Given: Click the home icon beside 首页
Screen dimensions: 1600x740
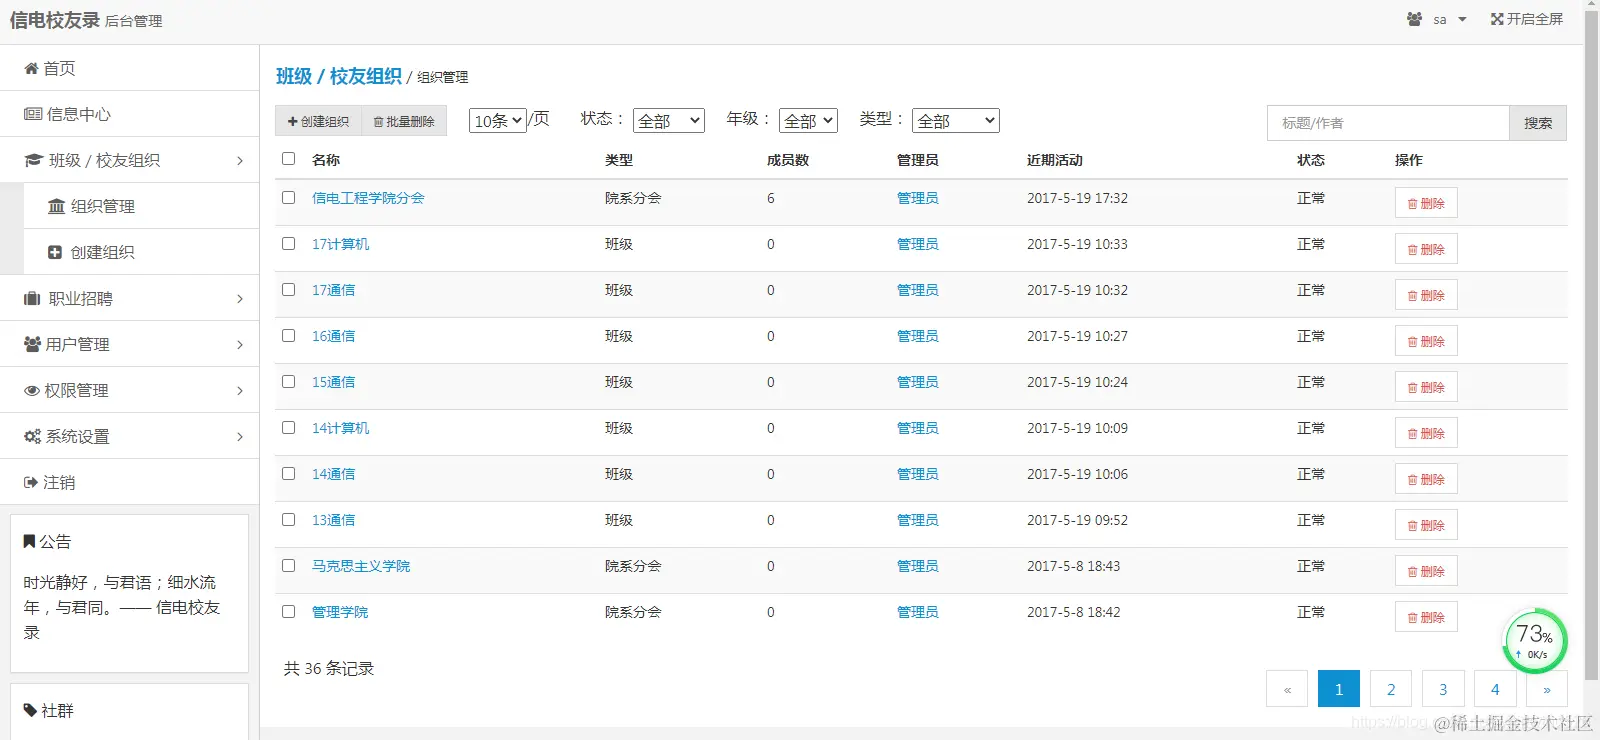Looking at the screenshot, I should pyautogui.click(x=31, y=68).
